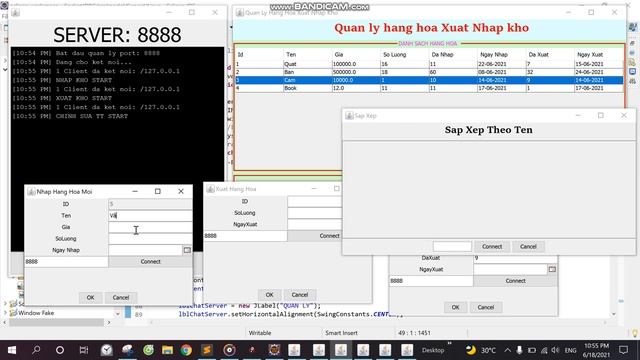Click Connect in Sap Xep window
The image size is (640, 360).
[x=492, y=247]
